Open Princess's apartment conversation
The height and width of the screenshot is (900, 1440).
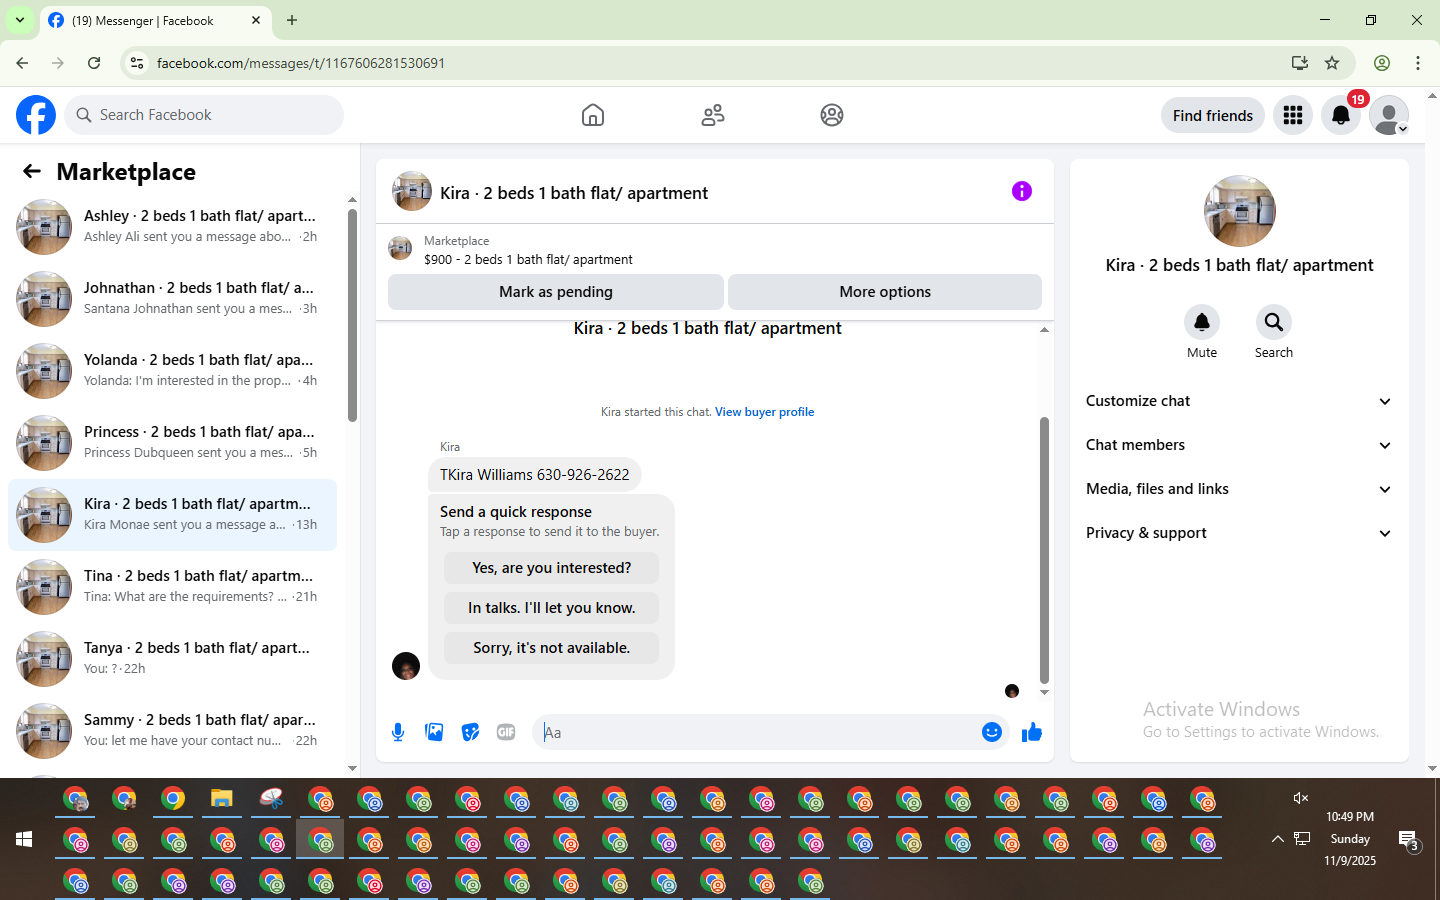172,443
